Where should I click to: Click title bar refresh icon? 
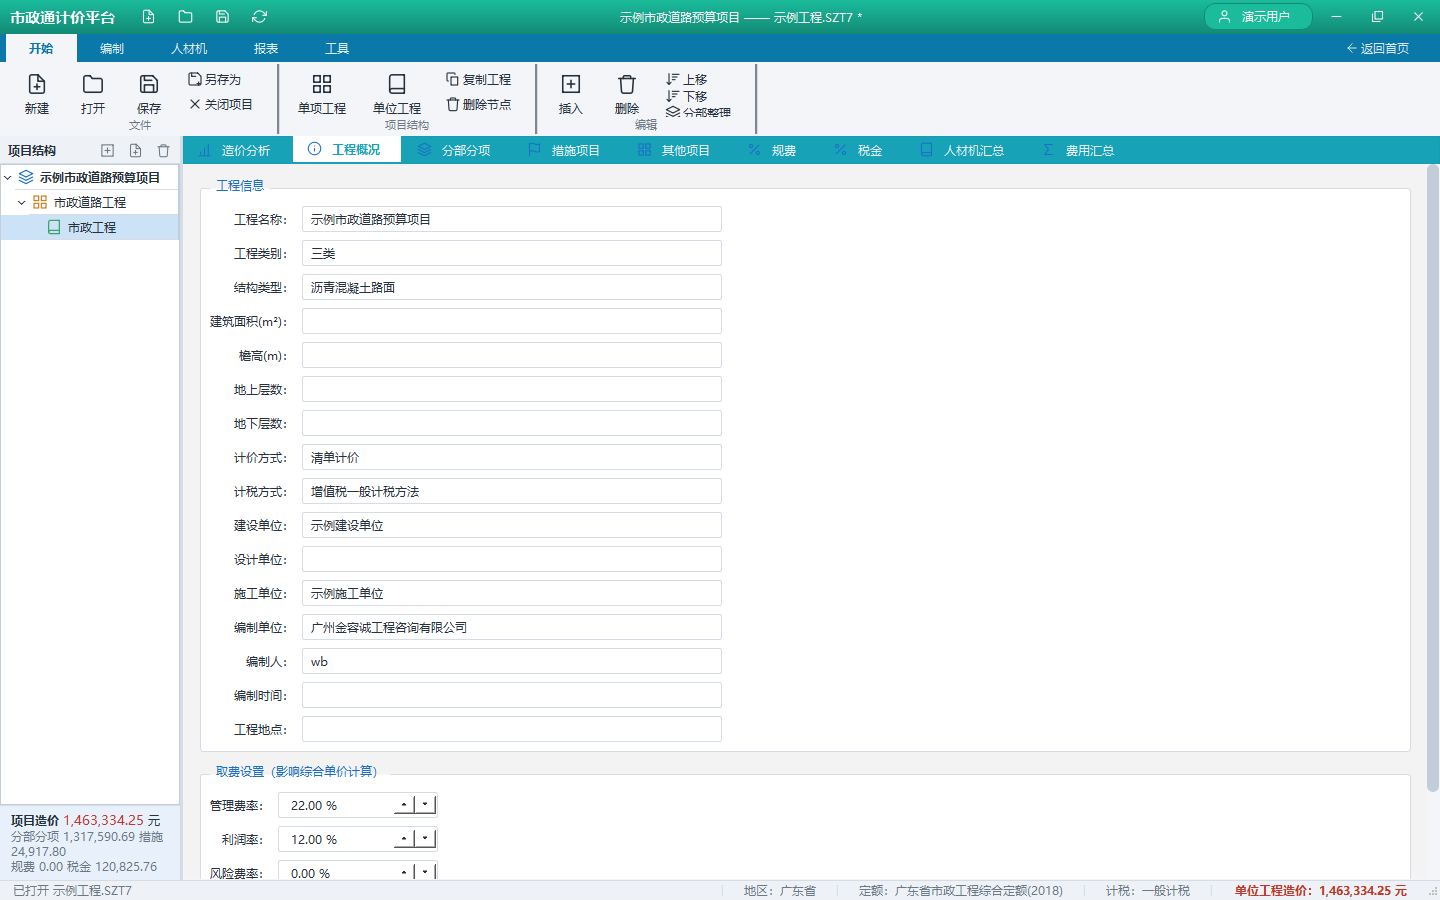pyautogui.click(x=259, y=17)
